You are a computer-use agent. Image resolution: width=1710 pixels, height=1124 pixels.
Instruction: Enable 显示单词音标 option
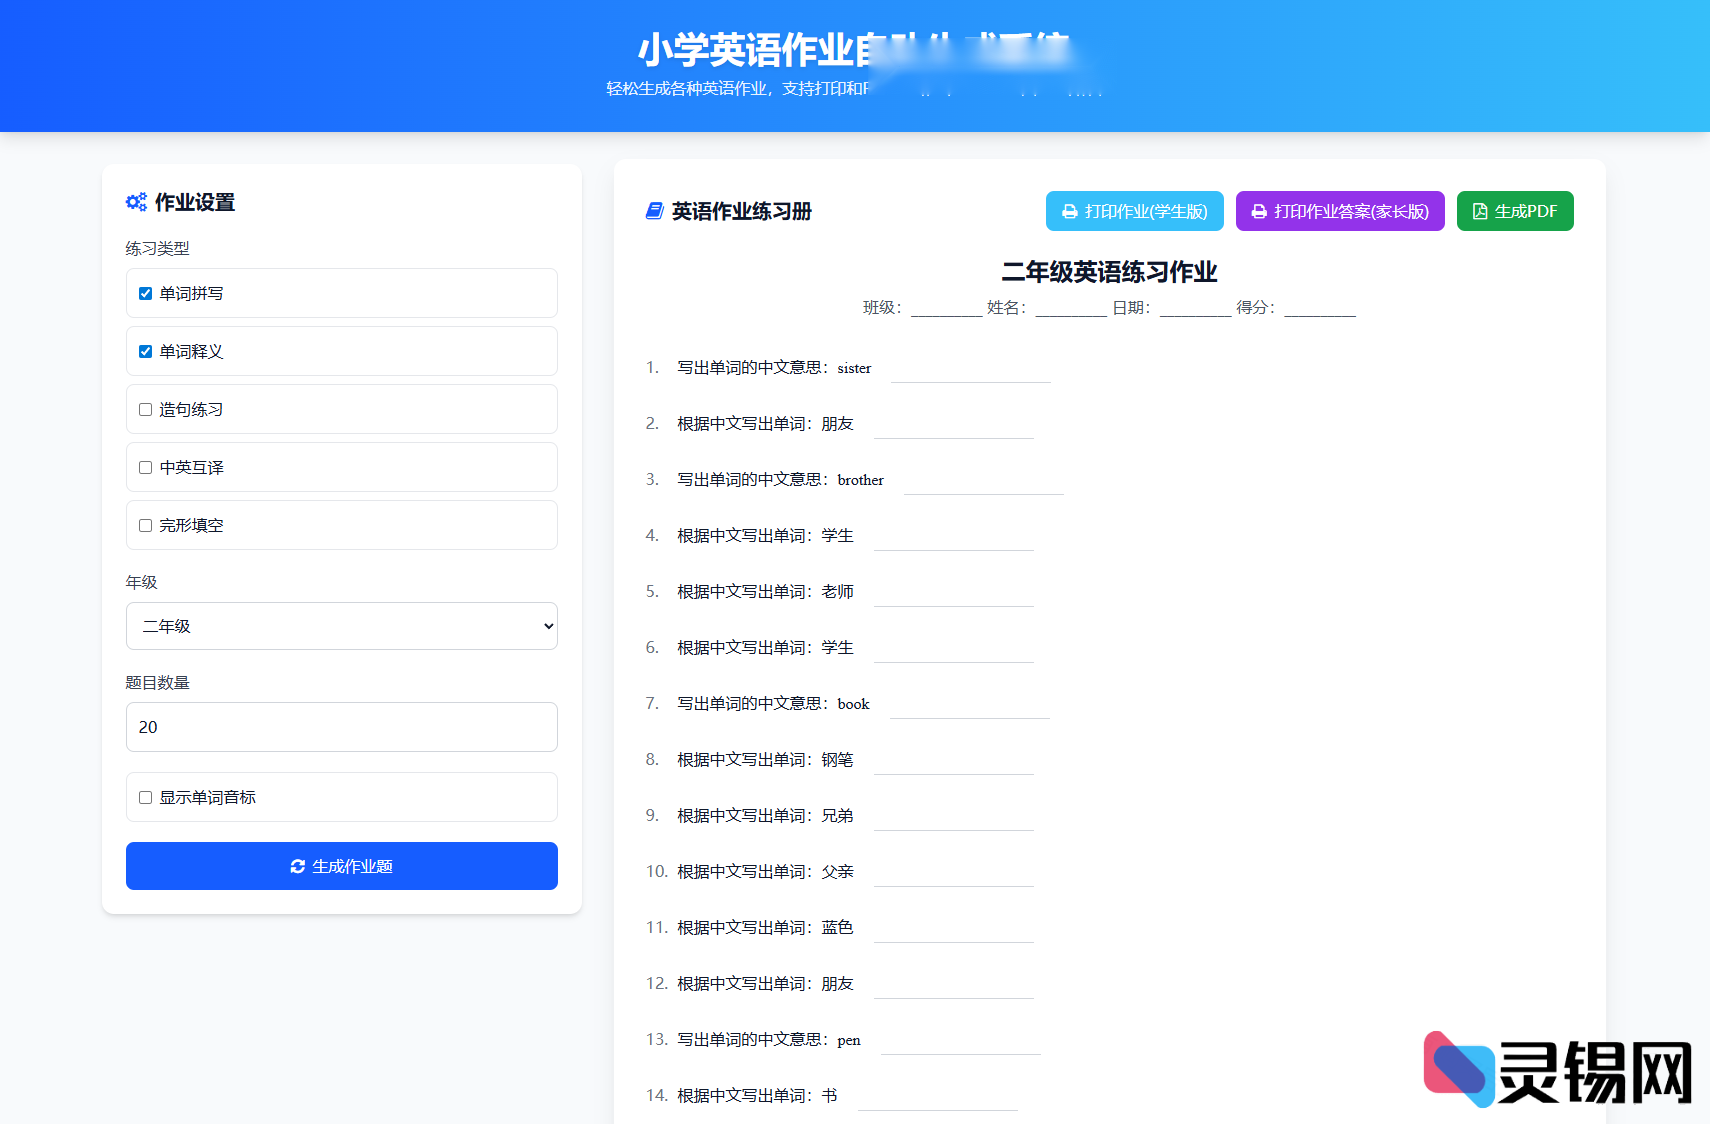click(x=145, y=797)
